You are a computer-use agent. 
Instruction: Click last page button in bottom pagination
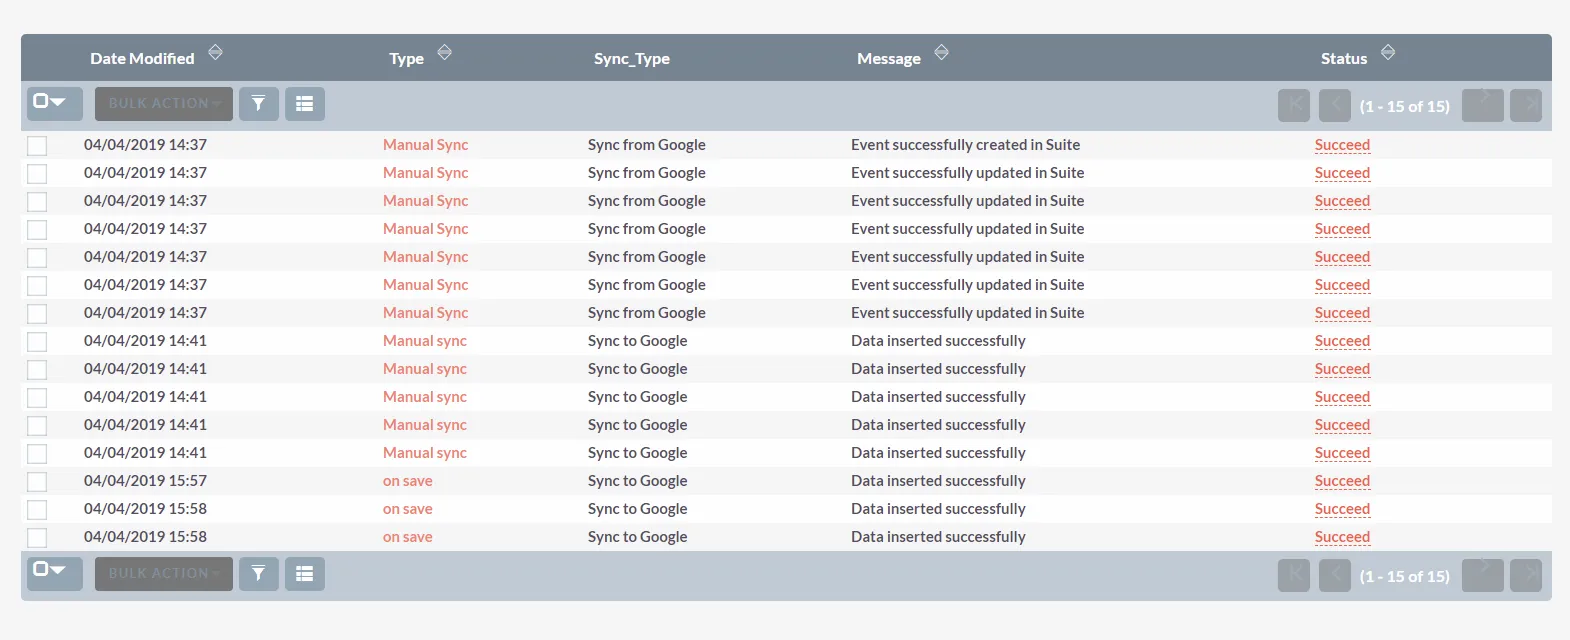point(1525,575)
